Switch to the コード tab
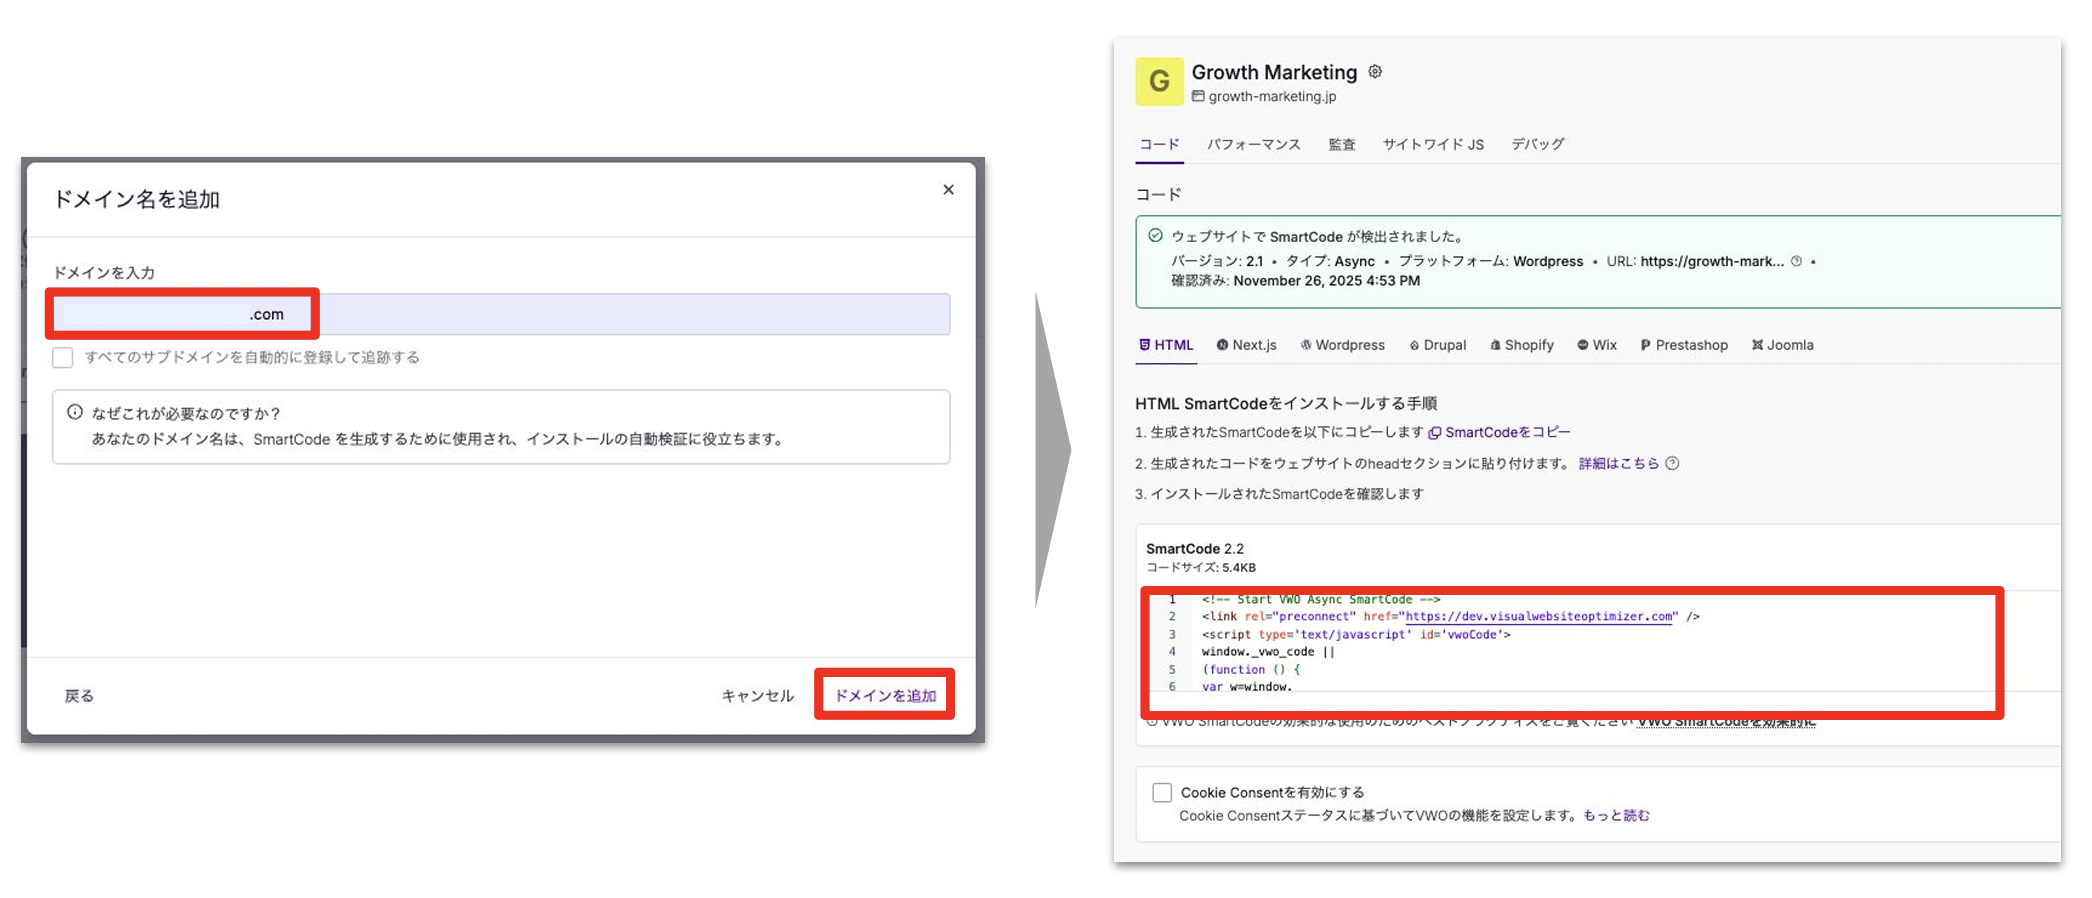Viewport: 2092px width, 898px height. [x=1160, y=144]
